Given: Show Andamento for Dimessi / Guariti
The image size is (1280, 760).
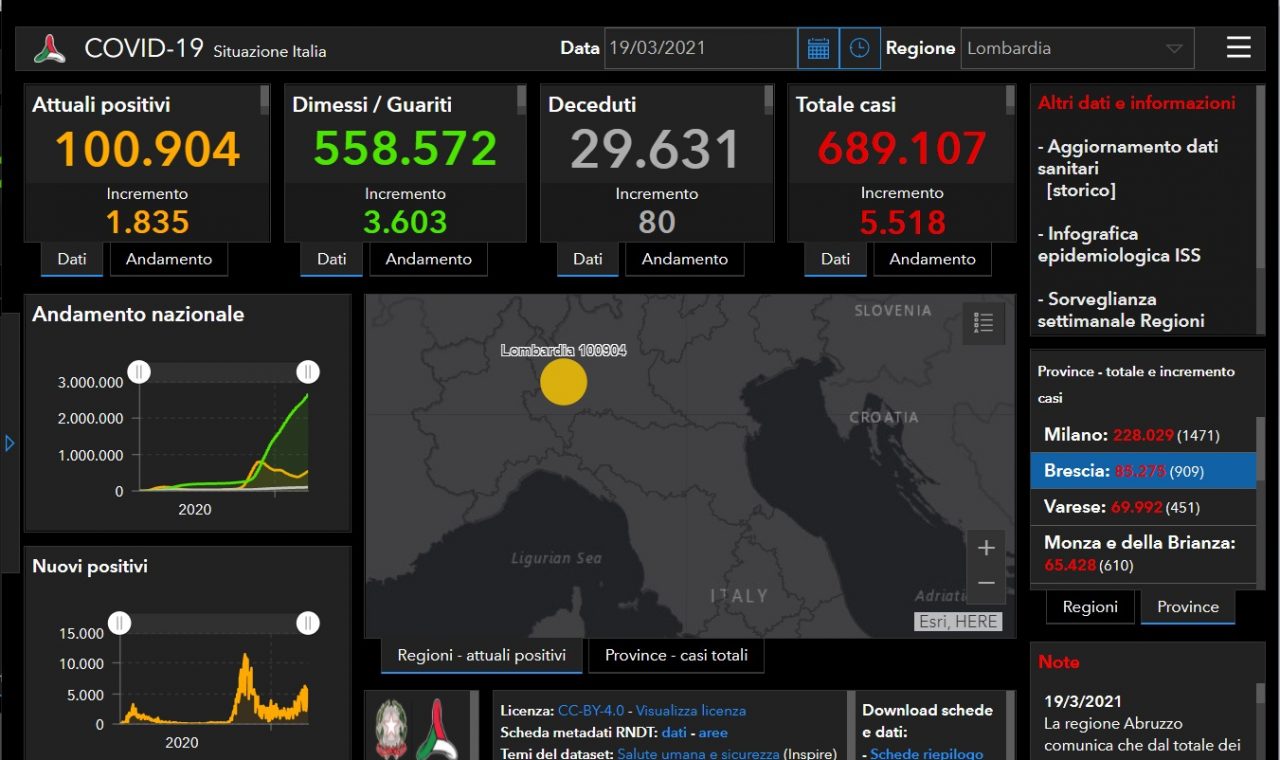Looking at the screenshot, I should pos(428,259).
